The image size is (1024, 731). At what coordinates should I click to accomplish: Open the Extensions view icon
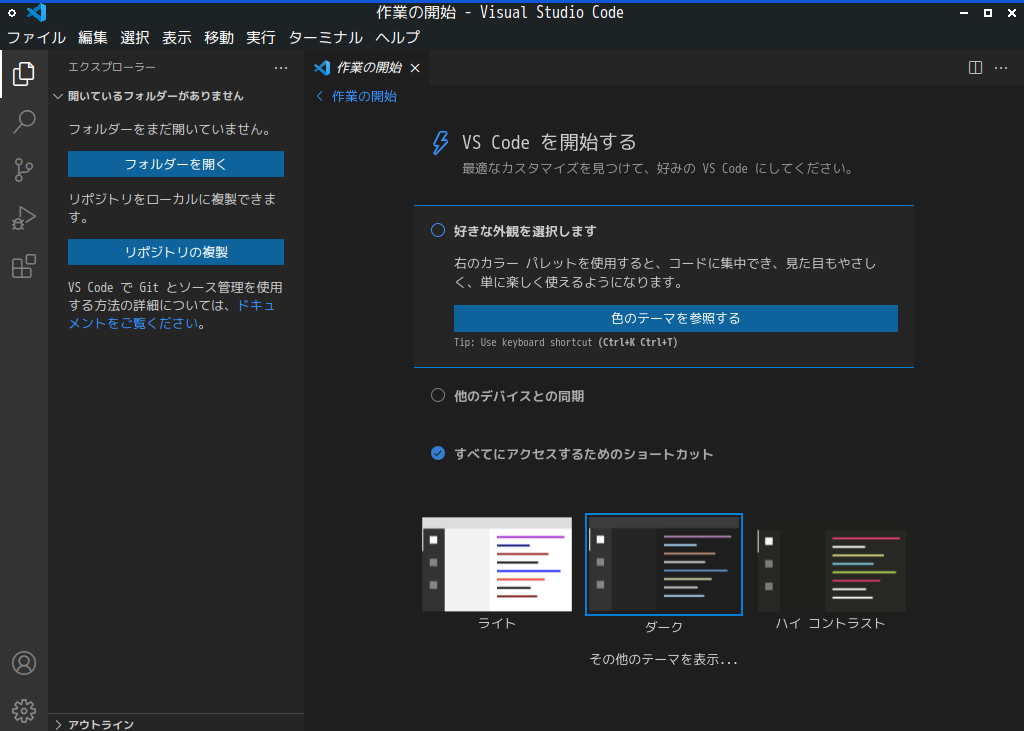(x=24, y=267)
